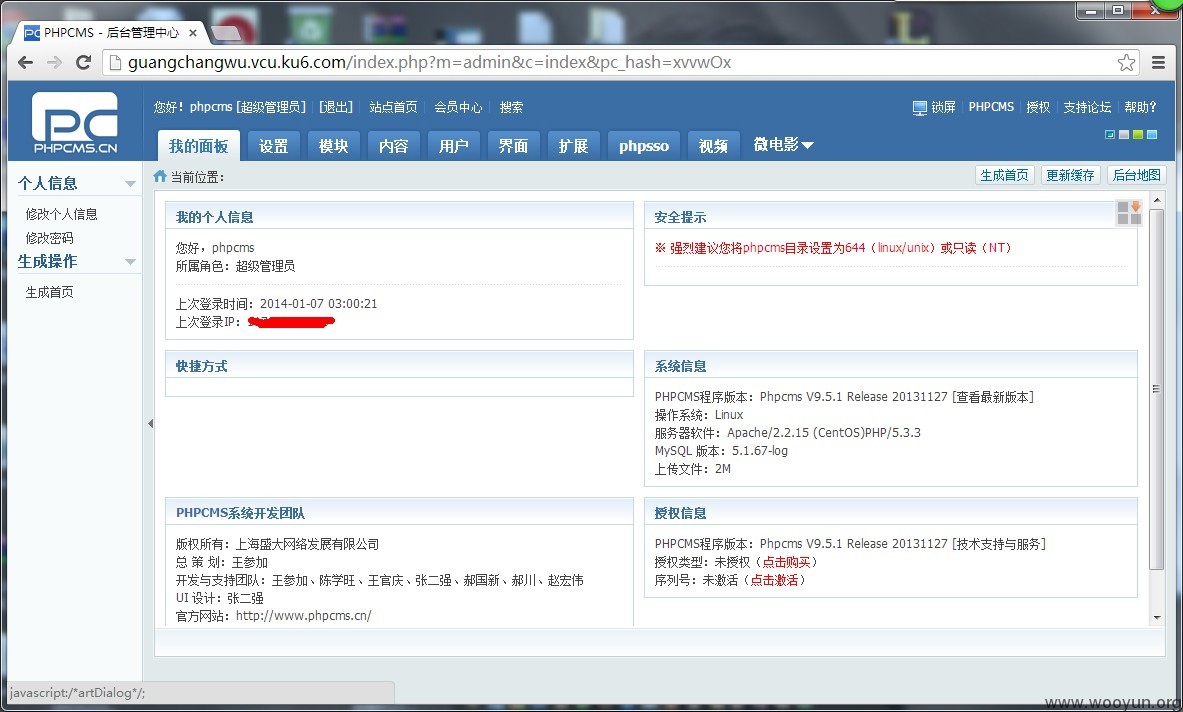1183x712 pixels.
Task: Click the 快捷方式 panel header
Action: [399, 366]
